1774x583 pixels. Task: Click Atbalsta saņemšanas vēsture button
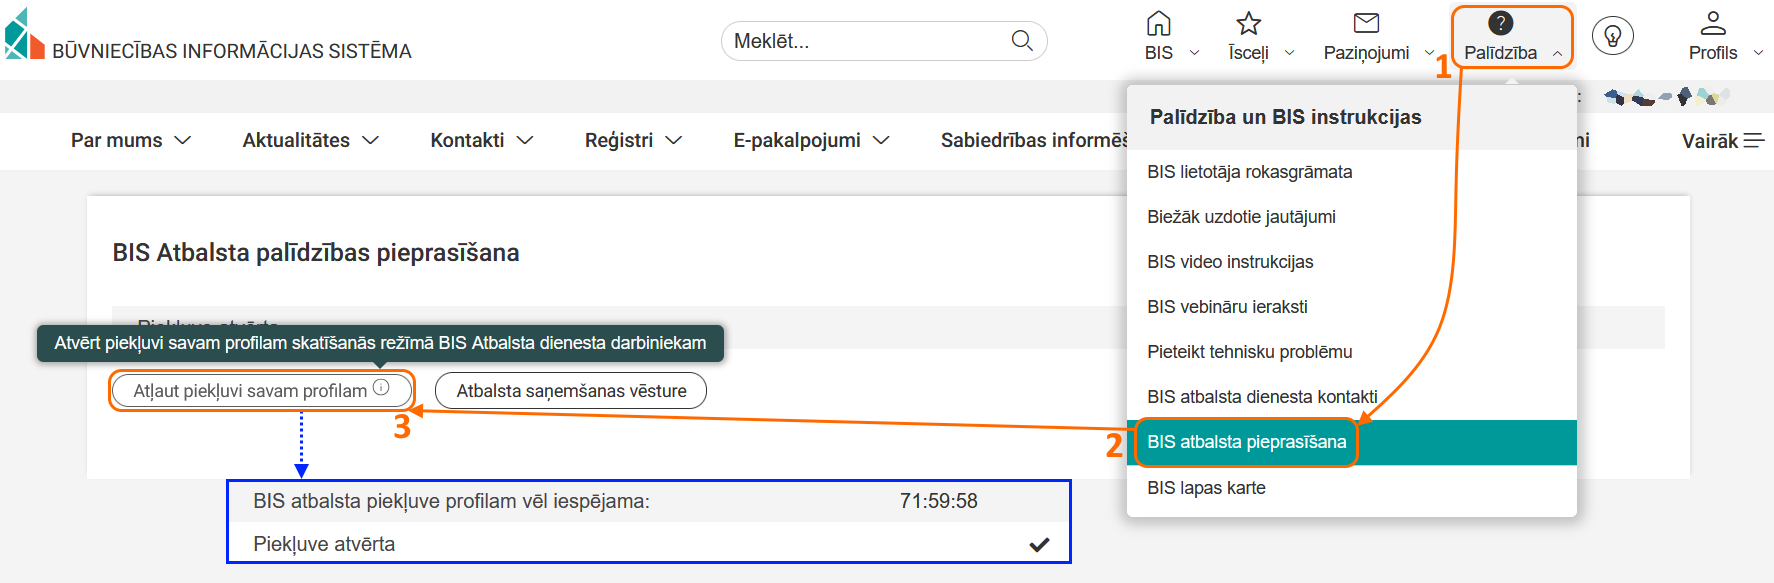click(571, 391)
